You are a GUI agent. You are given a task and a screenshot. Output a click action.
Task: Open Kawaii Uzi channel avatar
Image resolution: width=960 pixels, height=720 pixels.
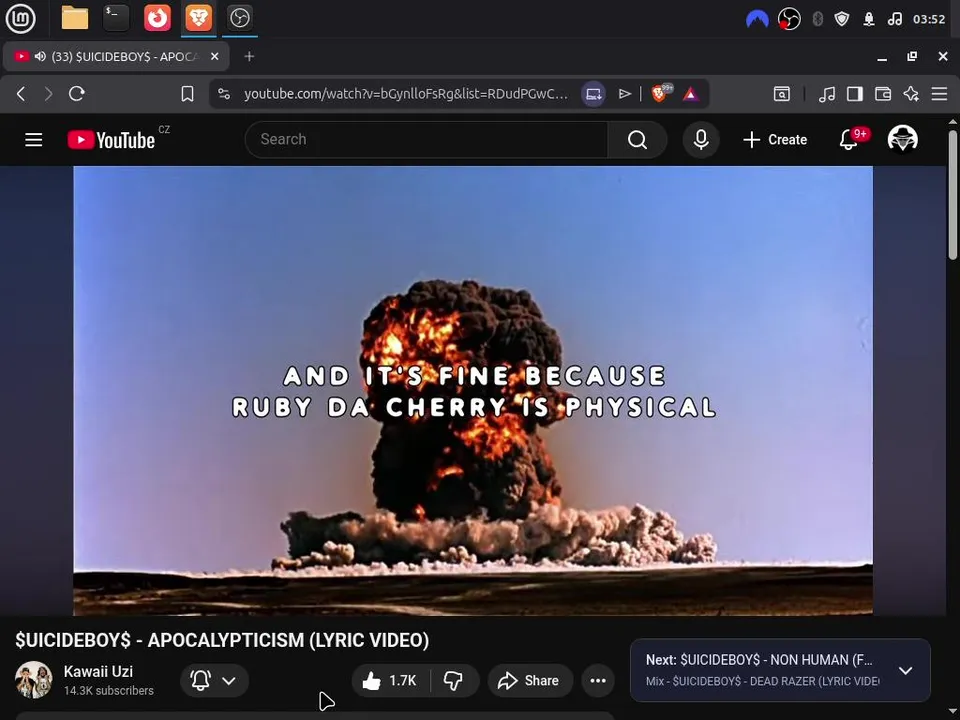[x=34, y=680]
